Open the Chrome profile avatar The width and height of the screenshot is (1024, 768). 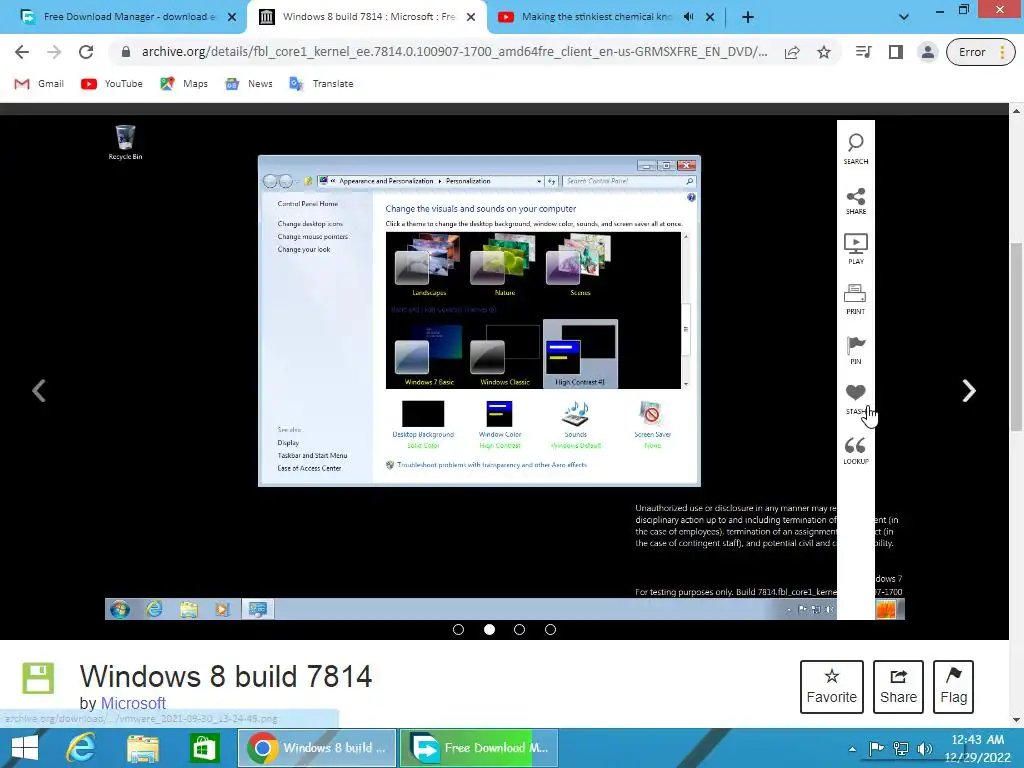pos(927,52)
